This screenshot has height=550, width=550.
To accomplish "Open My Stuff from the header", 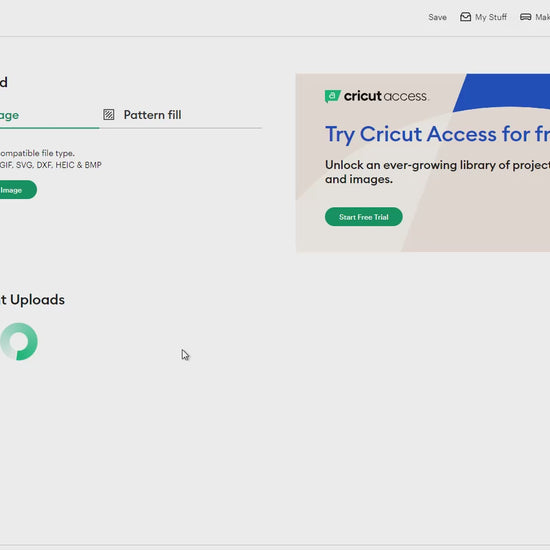I will pyautogui.click(x=483, y=17).
